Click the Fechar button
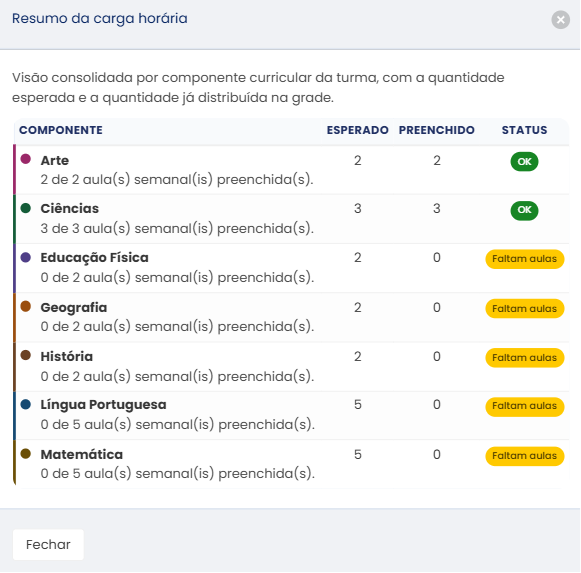This screenshot has width=581, height=573. [48, 544]
